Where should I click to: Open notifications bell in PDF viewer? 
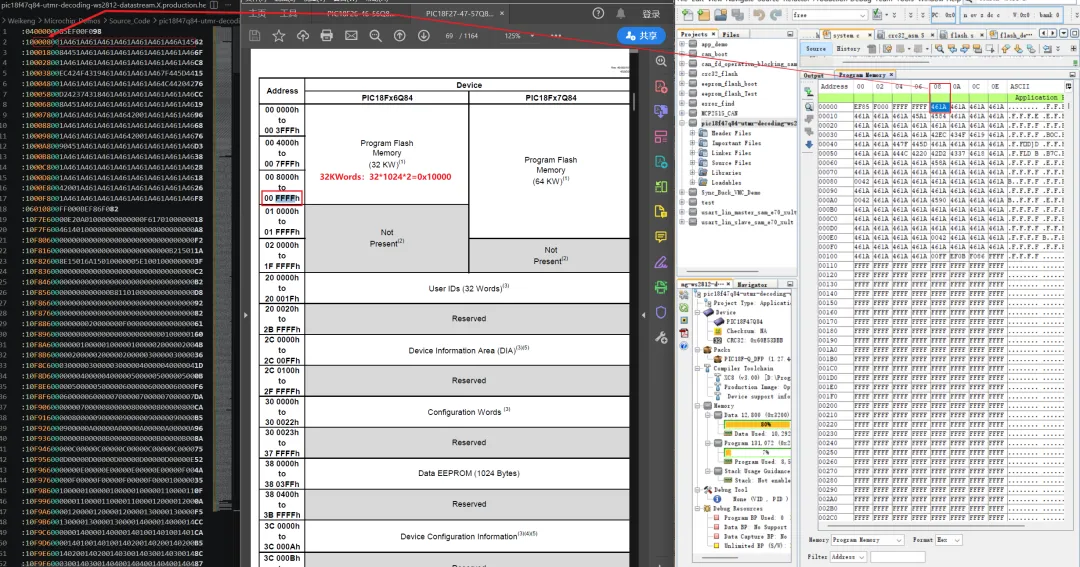click(621, 13)
